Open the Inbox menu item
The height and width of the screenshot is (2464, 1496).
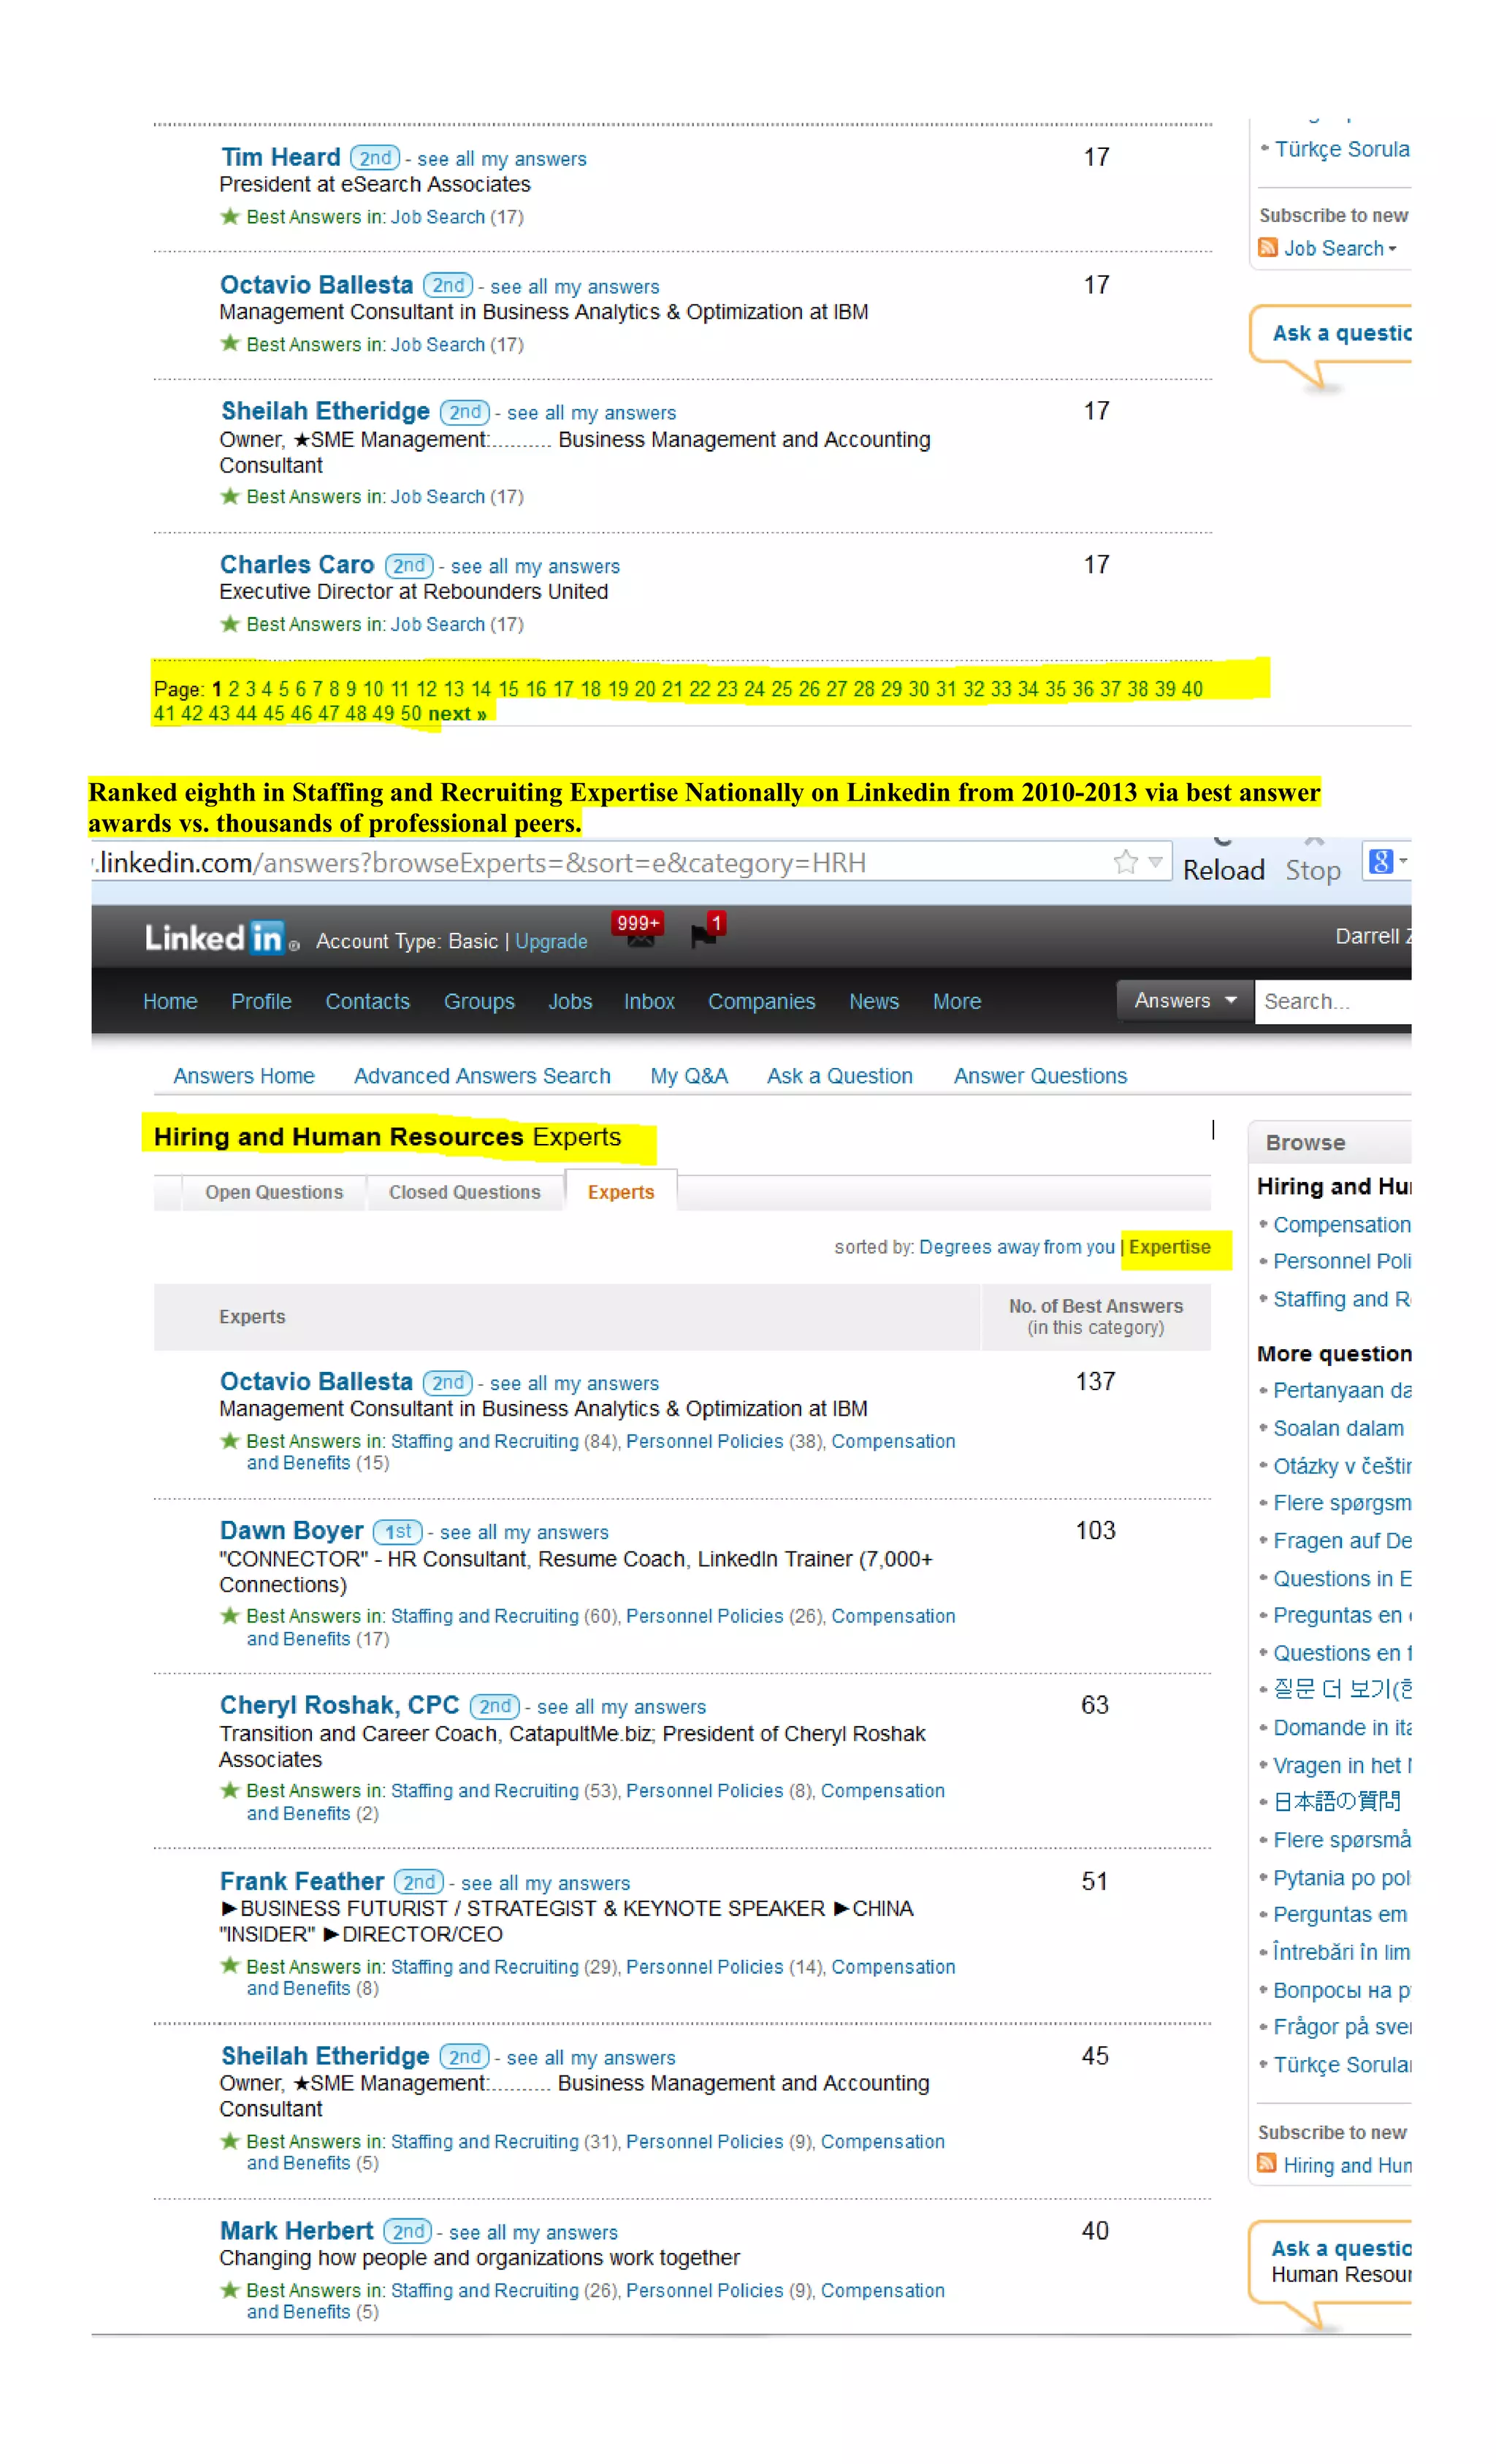click(x=649, y=1001)
